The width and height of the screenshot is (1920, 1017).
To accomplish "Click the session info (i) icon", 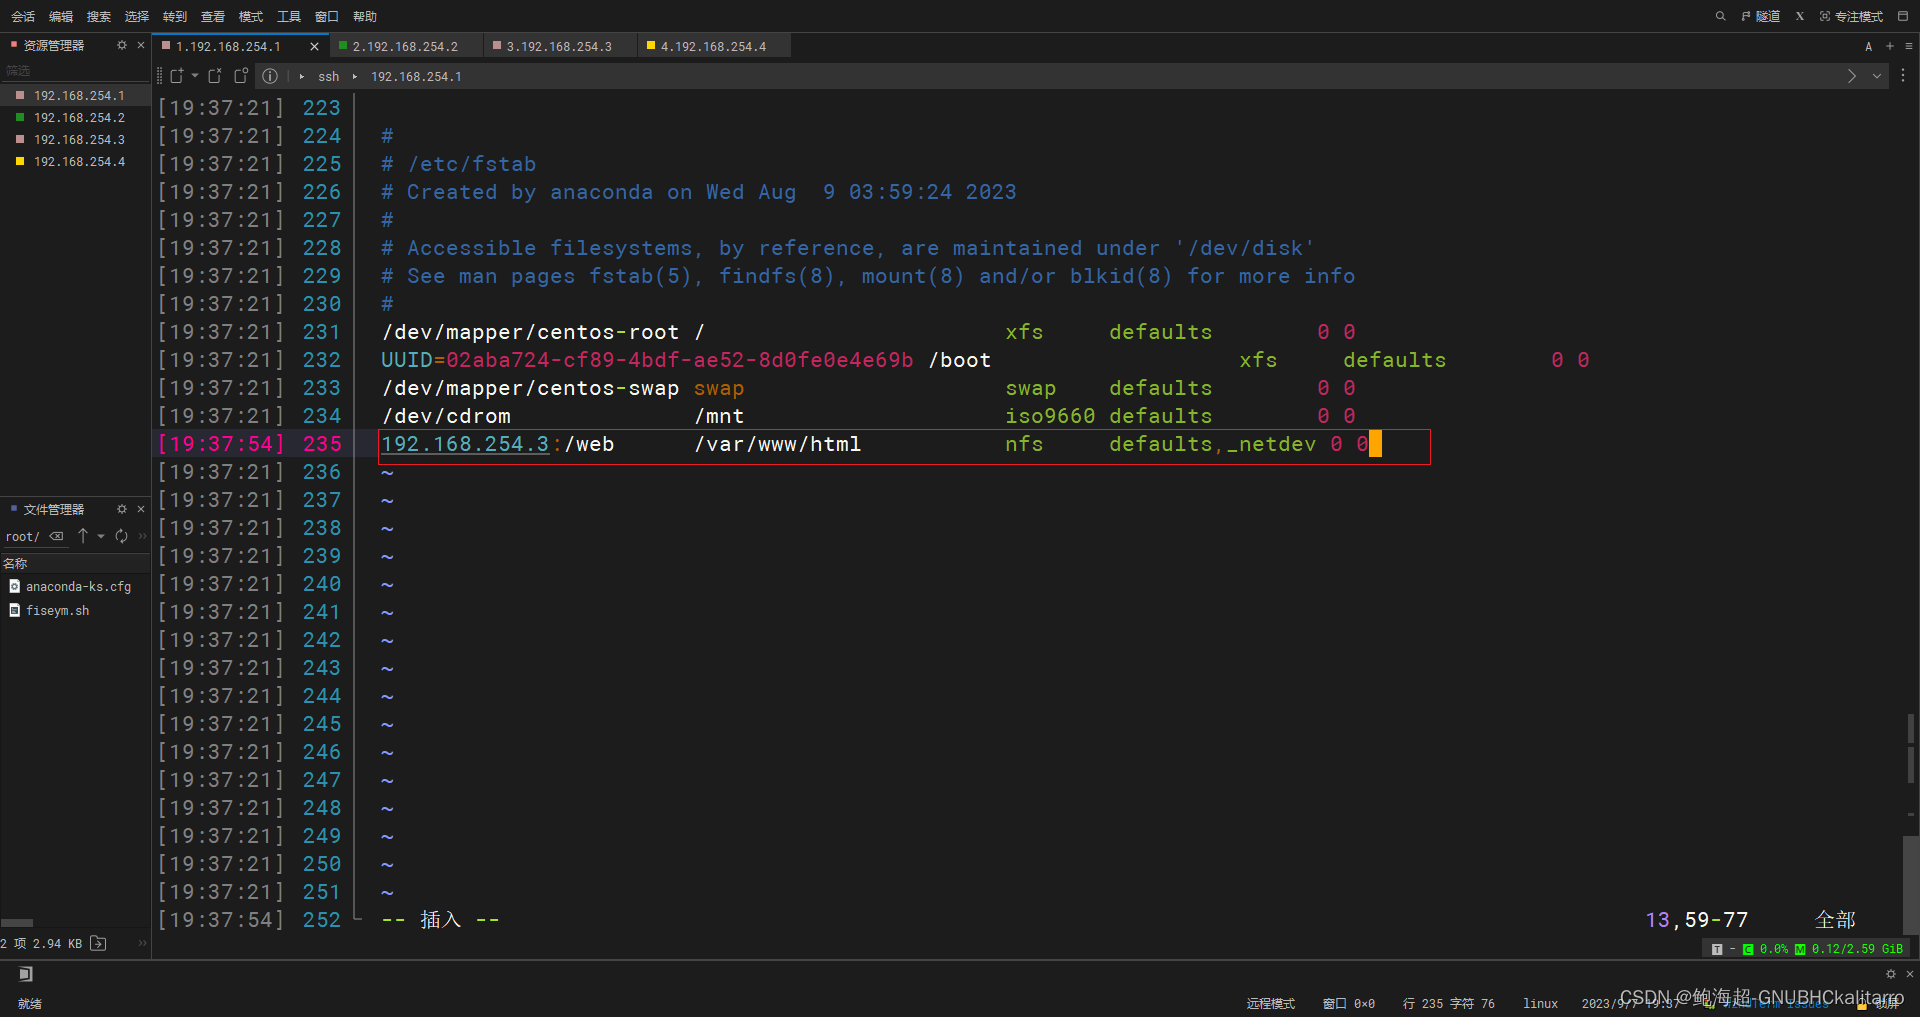I will (x=270, y=76).
